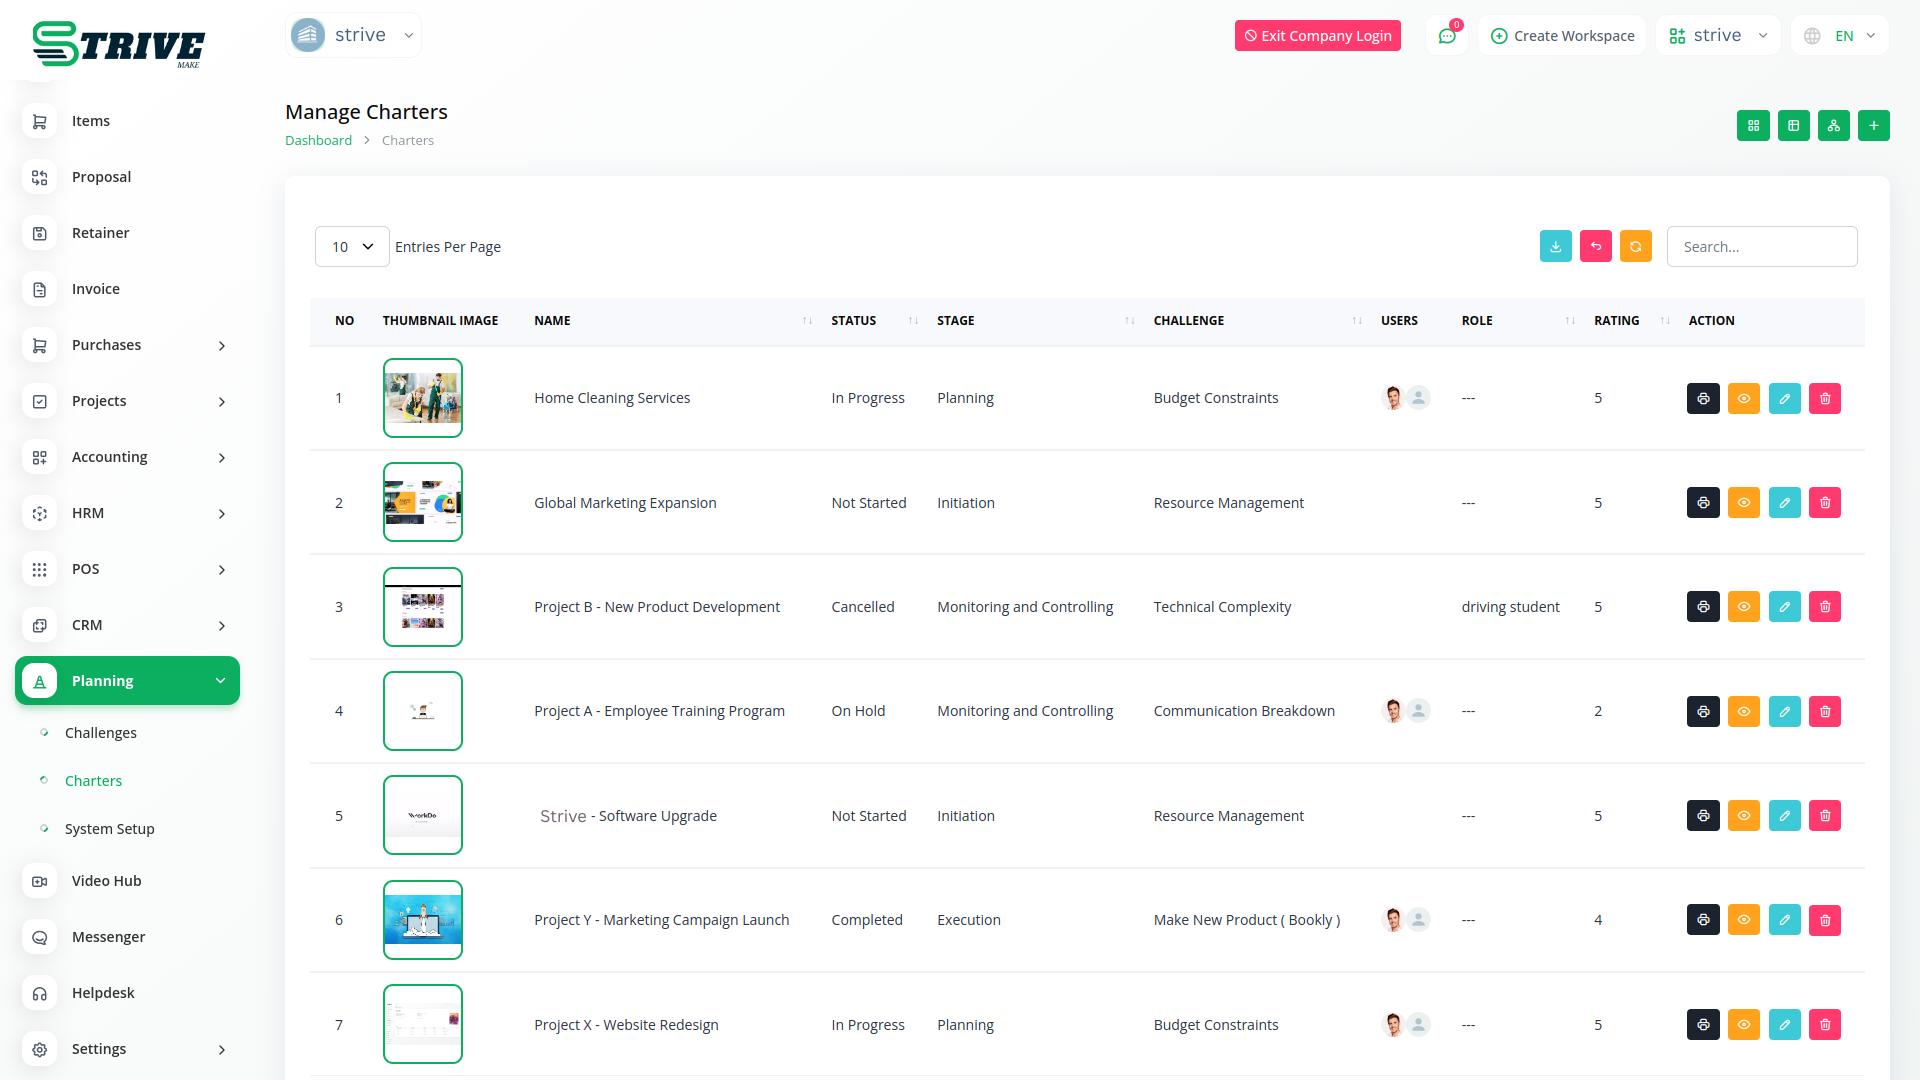Edit Global Marketing Expansion charter
Screen dimensions: 1920x1080
(1784, 503)
